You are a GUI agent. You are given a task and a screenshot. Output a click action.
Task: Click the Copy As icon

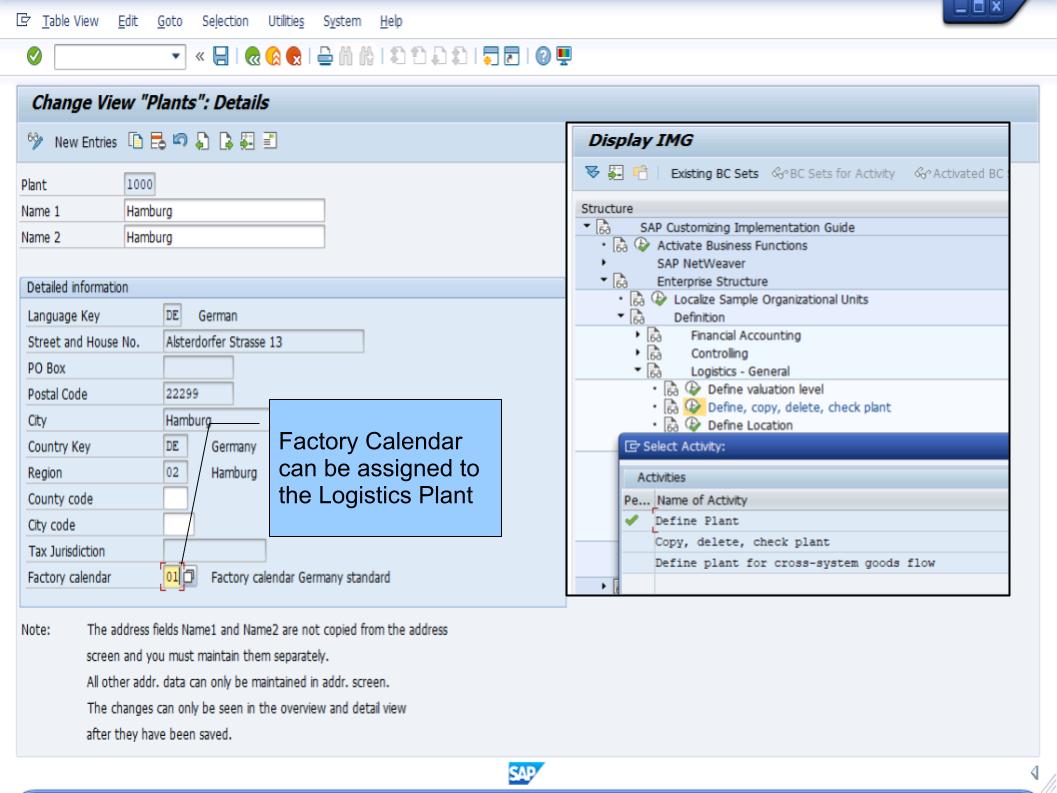point(136,141)
